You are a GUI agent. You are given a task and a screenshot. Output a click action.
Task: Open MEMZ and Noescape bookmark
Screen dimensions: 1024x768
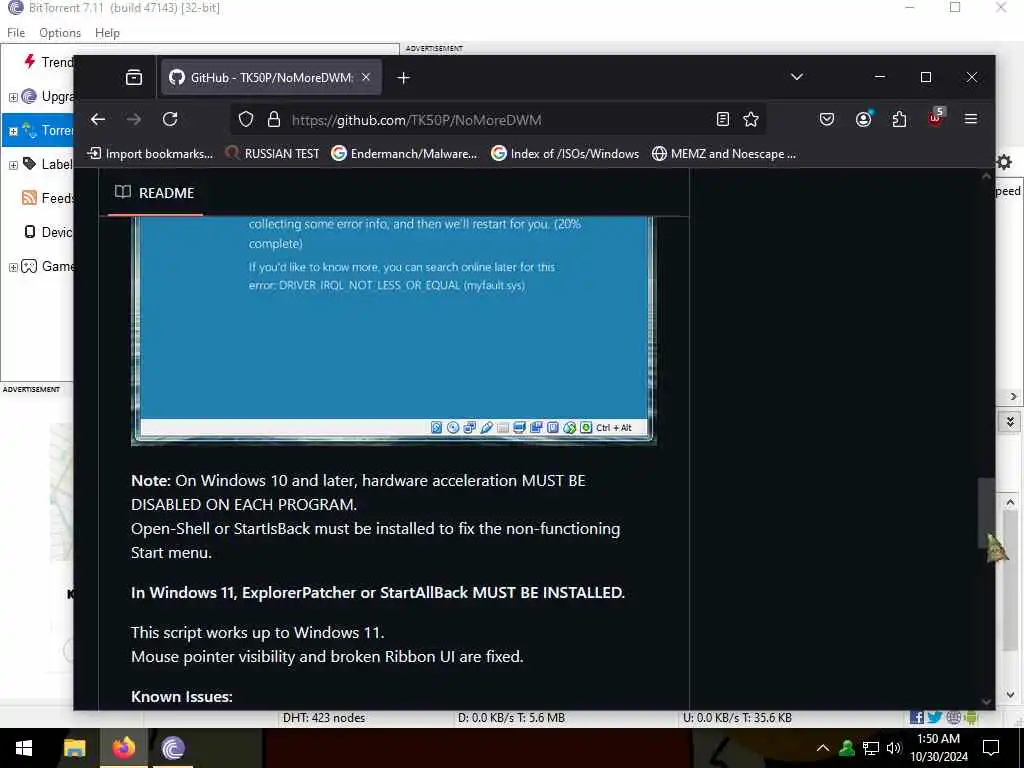pos(724,154)
